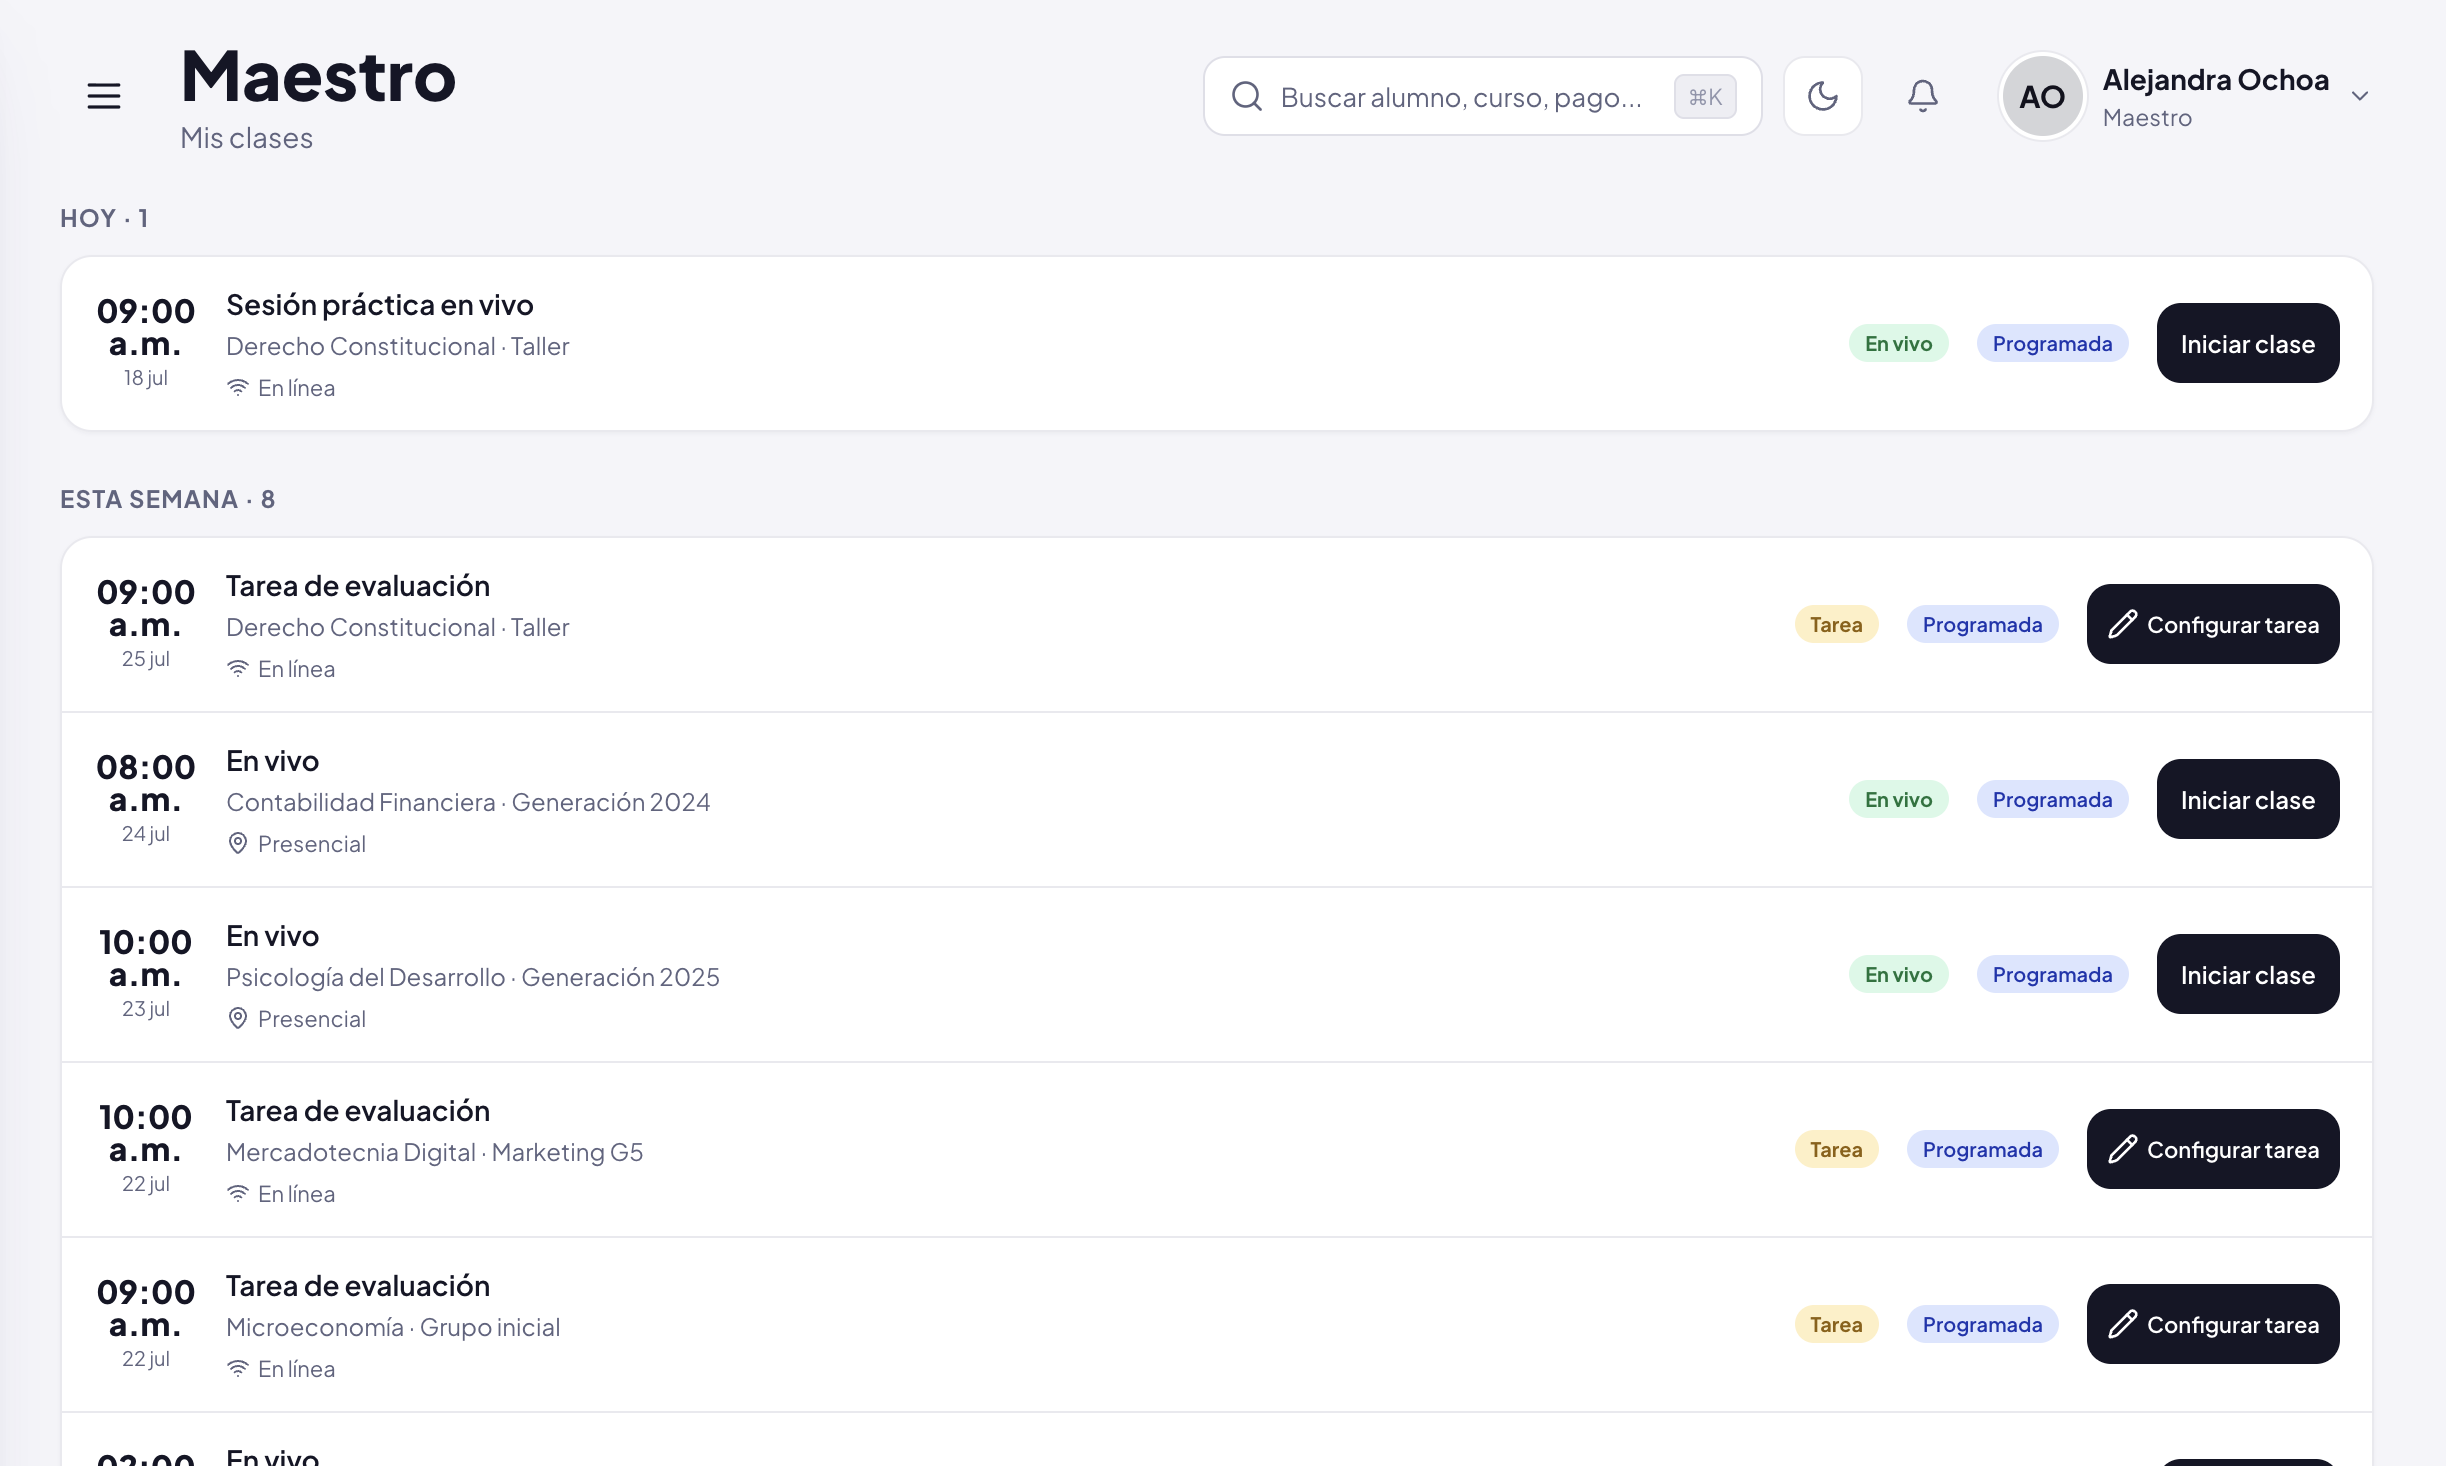This screenshot has width=2446, height=1466.
Task: Click pencil icon on 25 jul task button
Action: 2122,624
